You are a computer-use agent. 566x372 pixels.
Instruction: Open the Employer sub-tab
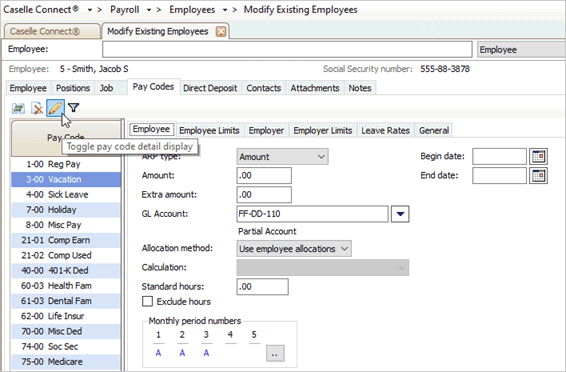[x=266, y=131]
